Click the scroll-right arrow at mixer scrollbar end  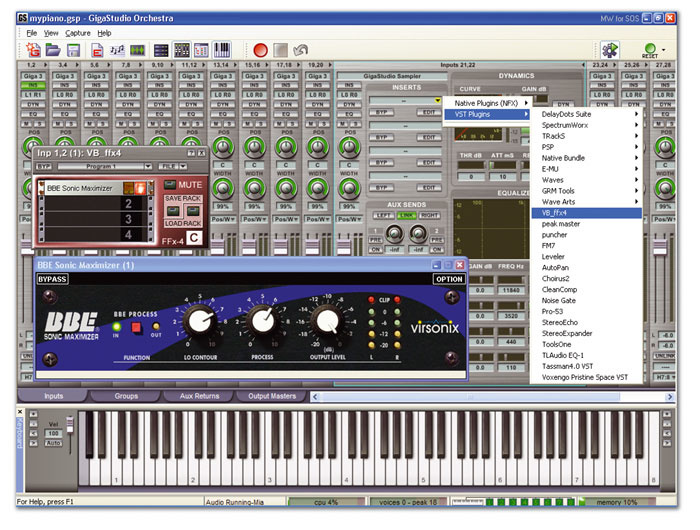click(x=669, y=396)
